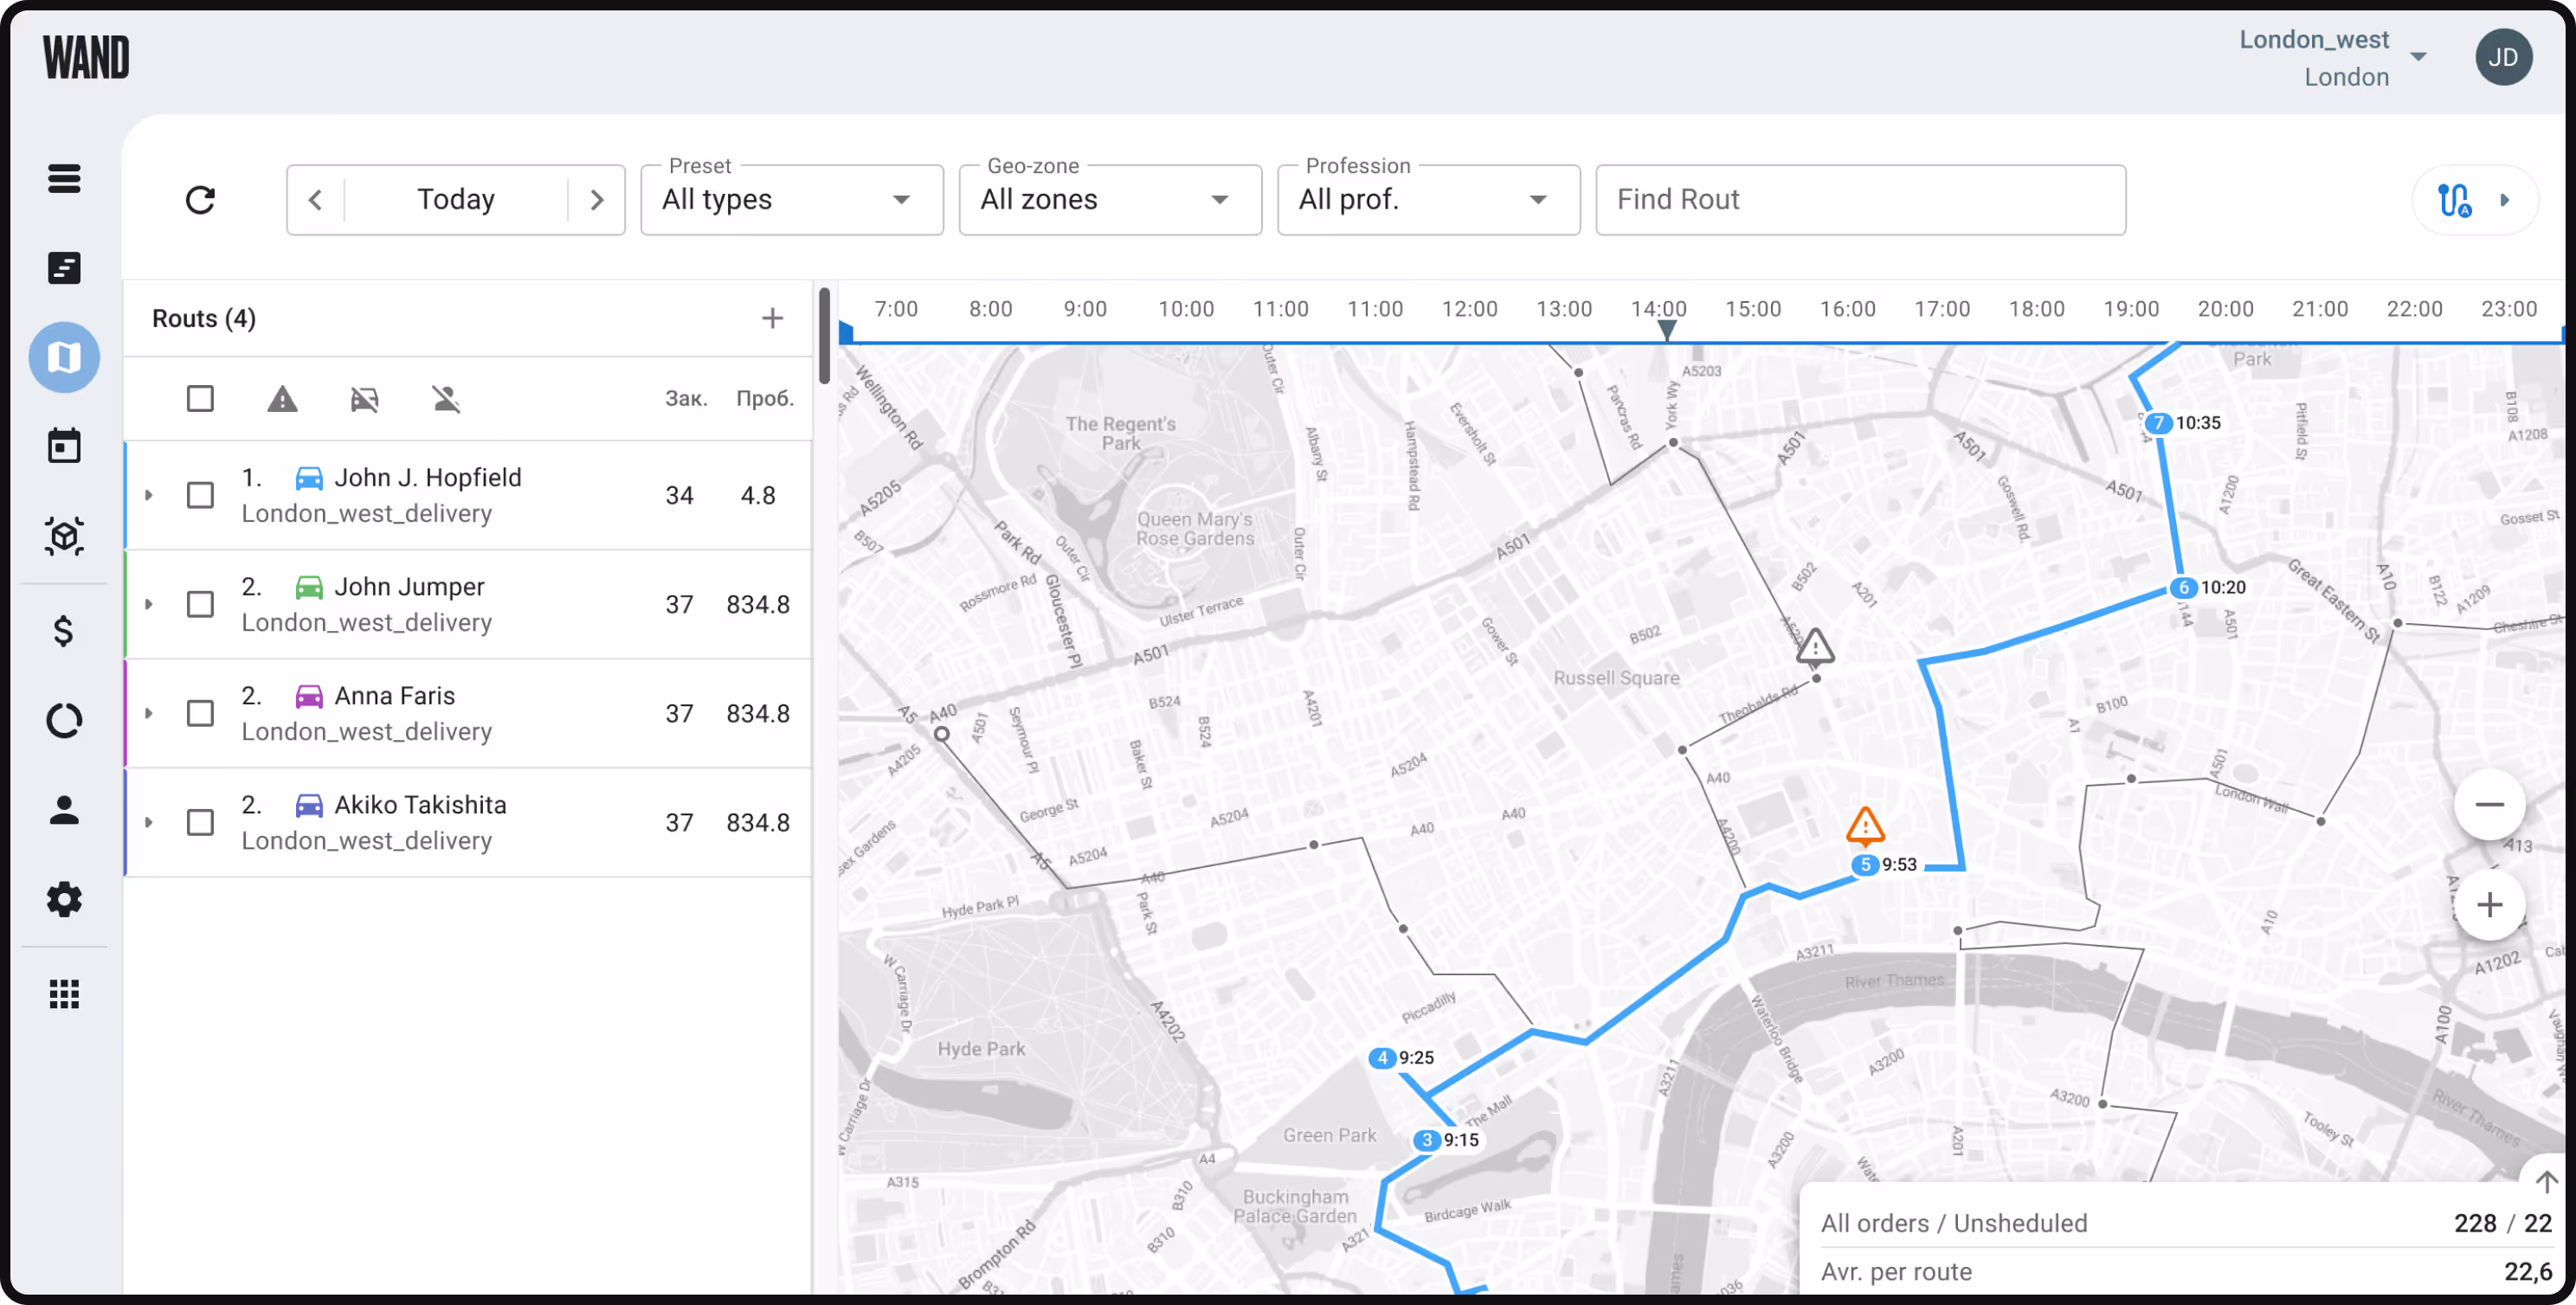Viewport: 2576px width, 1305px height.
Task: Select the map view sidebar icon
Action: (x=64, y=356)
